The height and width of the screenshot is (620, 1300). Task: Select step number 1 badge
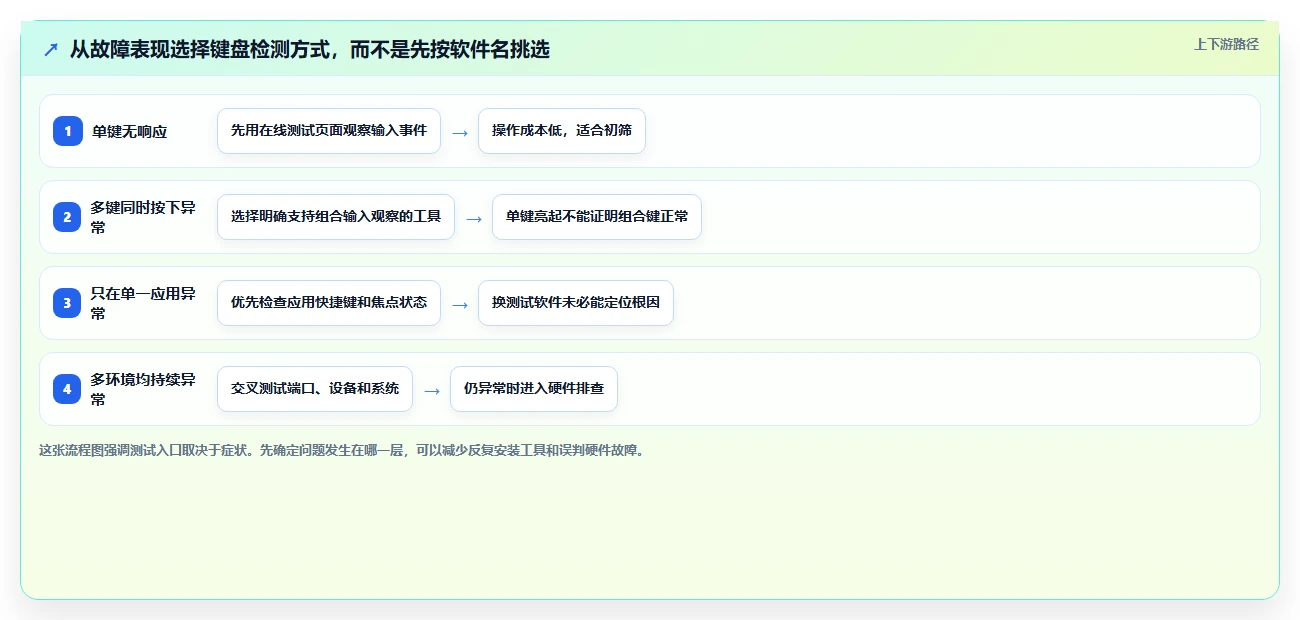pyautogui.click(x=68, y=131)
